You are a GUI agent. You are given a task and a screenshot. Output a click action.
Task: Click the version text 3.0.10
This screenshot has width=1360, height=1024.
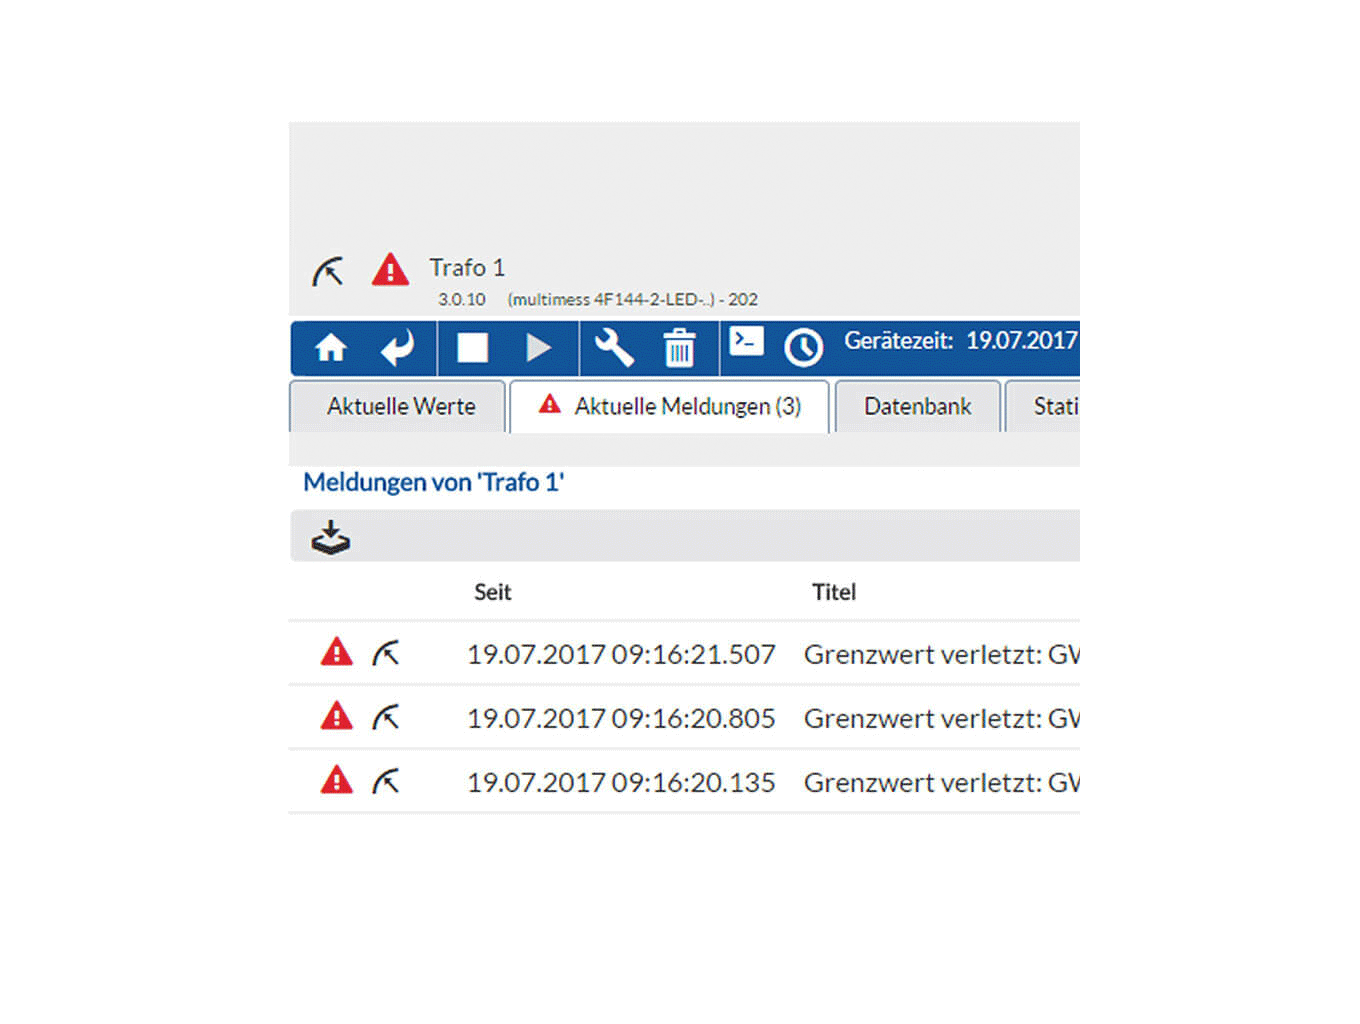pyautogui.click(x=461, y=299)
